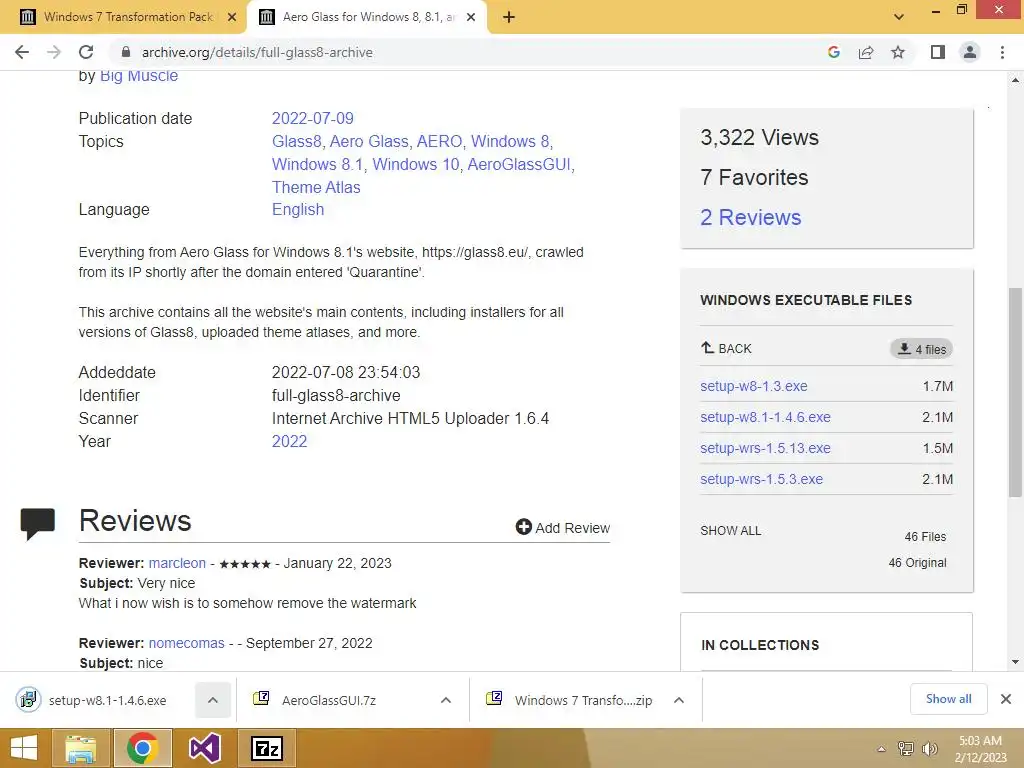Viewport: 1024px width, 768px height.
Task: Open a new tab with plus button
Action: click(509, 17)
